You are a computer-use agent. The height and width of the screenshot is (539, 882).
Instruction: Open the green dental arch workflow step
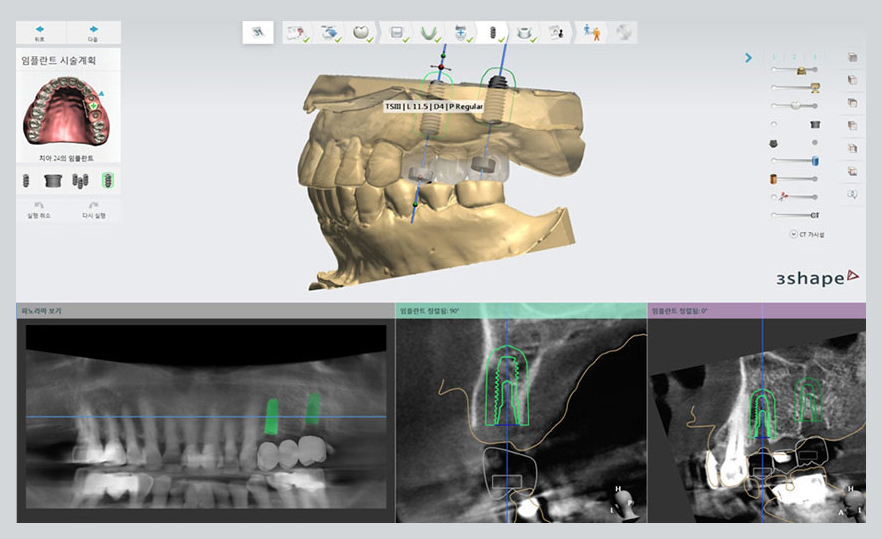coord(430,33)
